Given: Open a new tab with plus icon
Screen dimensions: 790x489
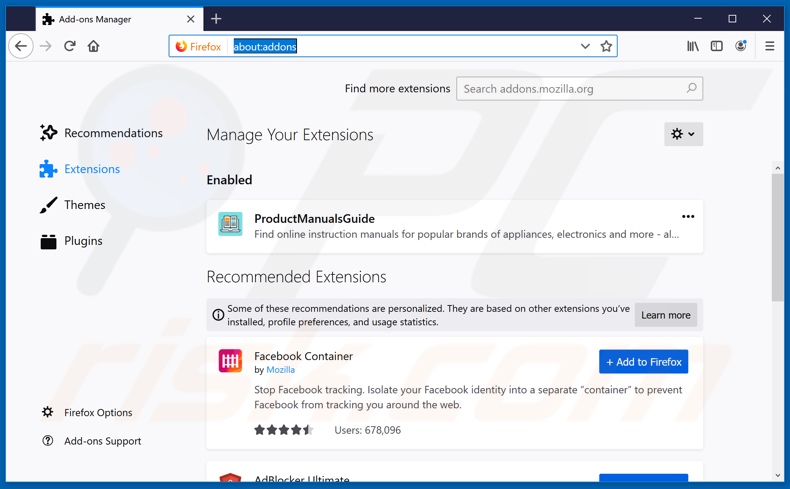Looking at the screenshot, I should click(216, 19).
